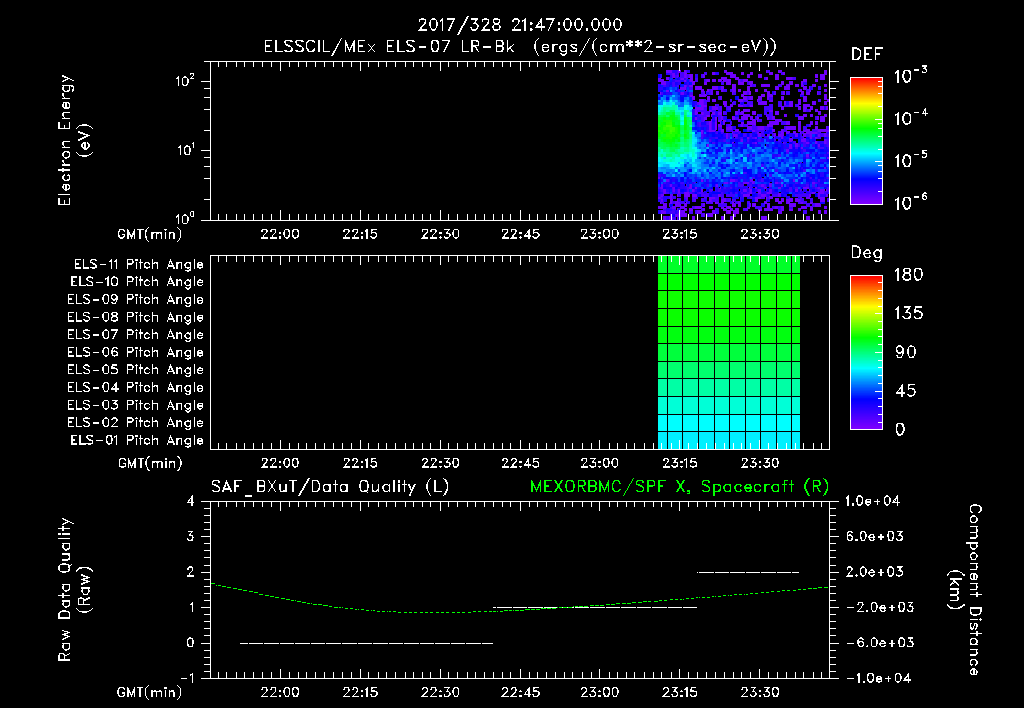Select the ELS-06 Pitch Angle label
This screenshot has width=1024, height=708.
[135, 353]
